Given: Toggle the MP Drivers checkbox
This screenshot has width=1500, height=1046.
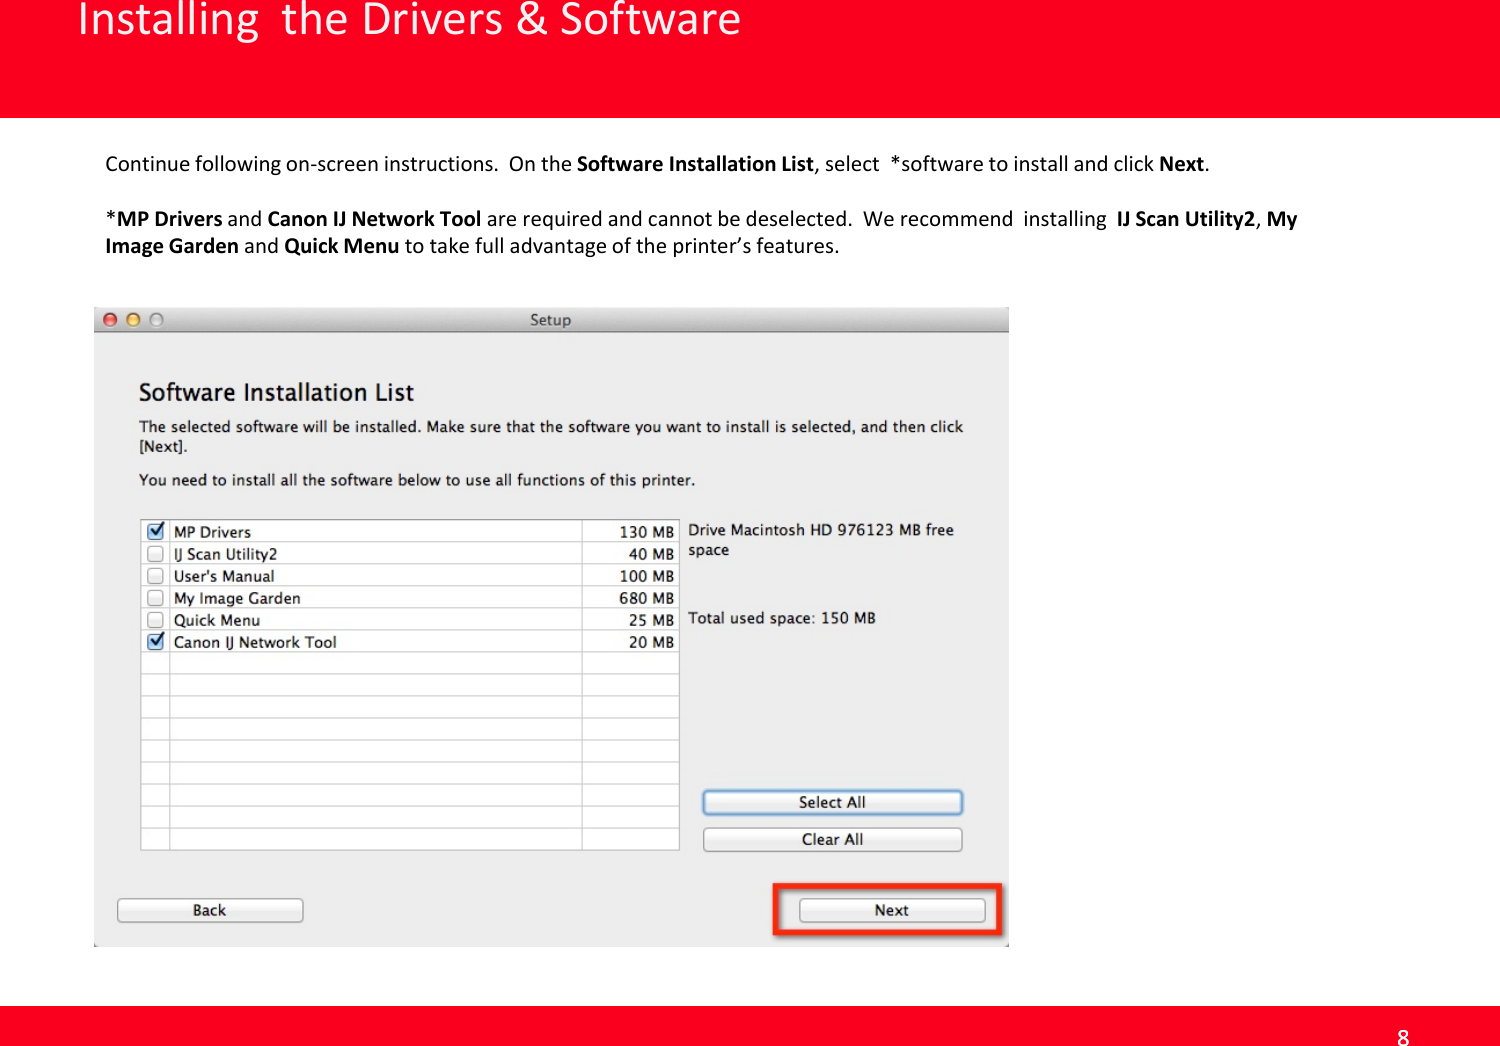Looking at the screenshot, I should (x=155, y=531).
